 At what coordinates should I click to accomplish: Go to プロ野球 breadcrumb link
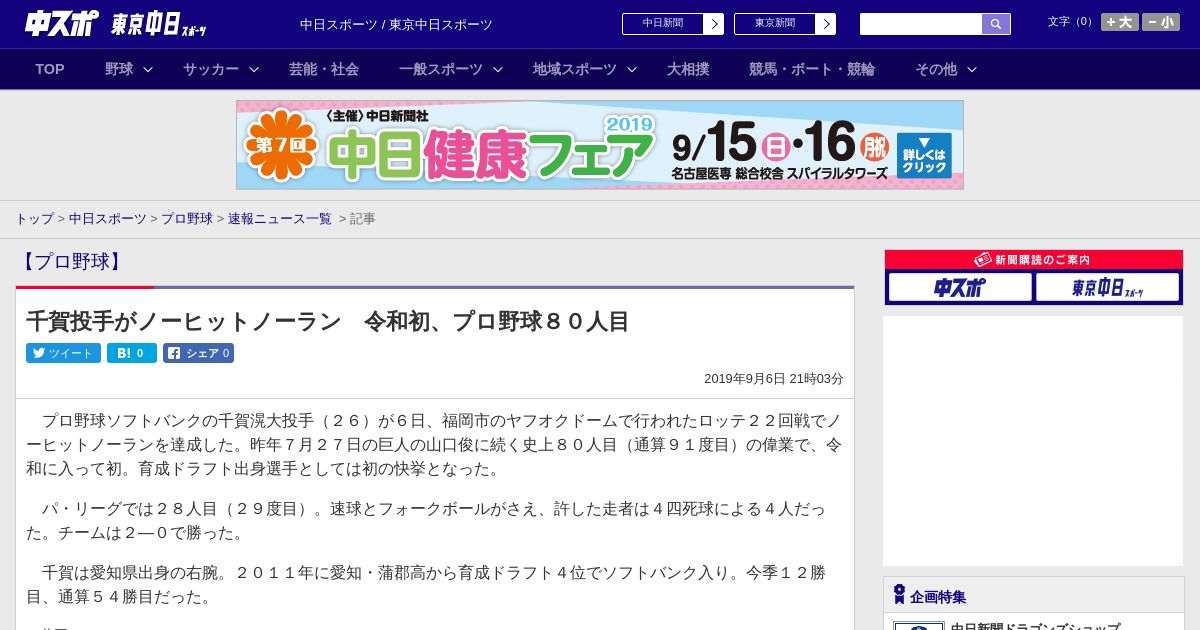187,218
